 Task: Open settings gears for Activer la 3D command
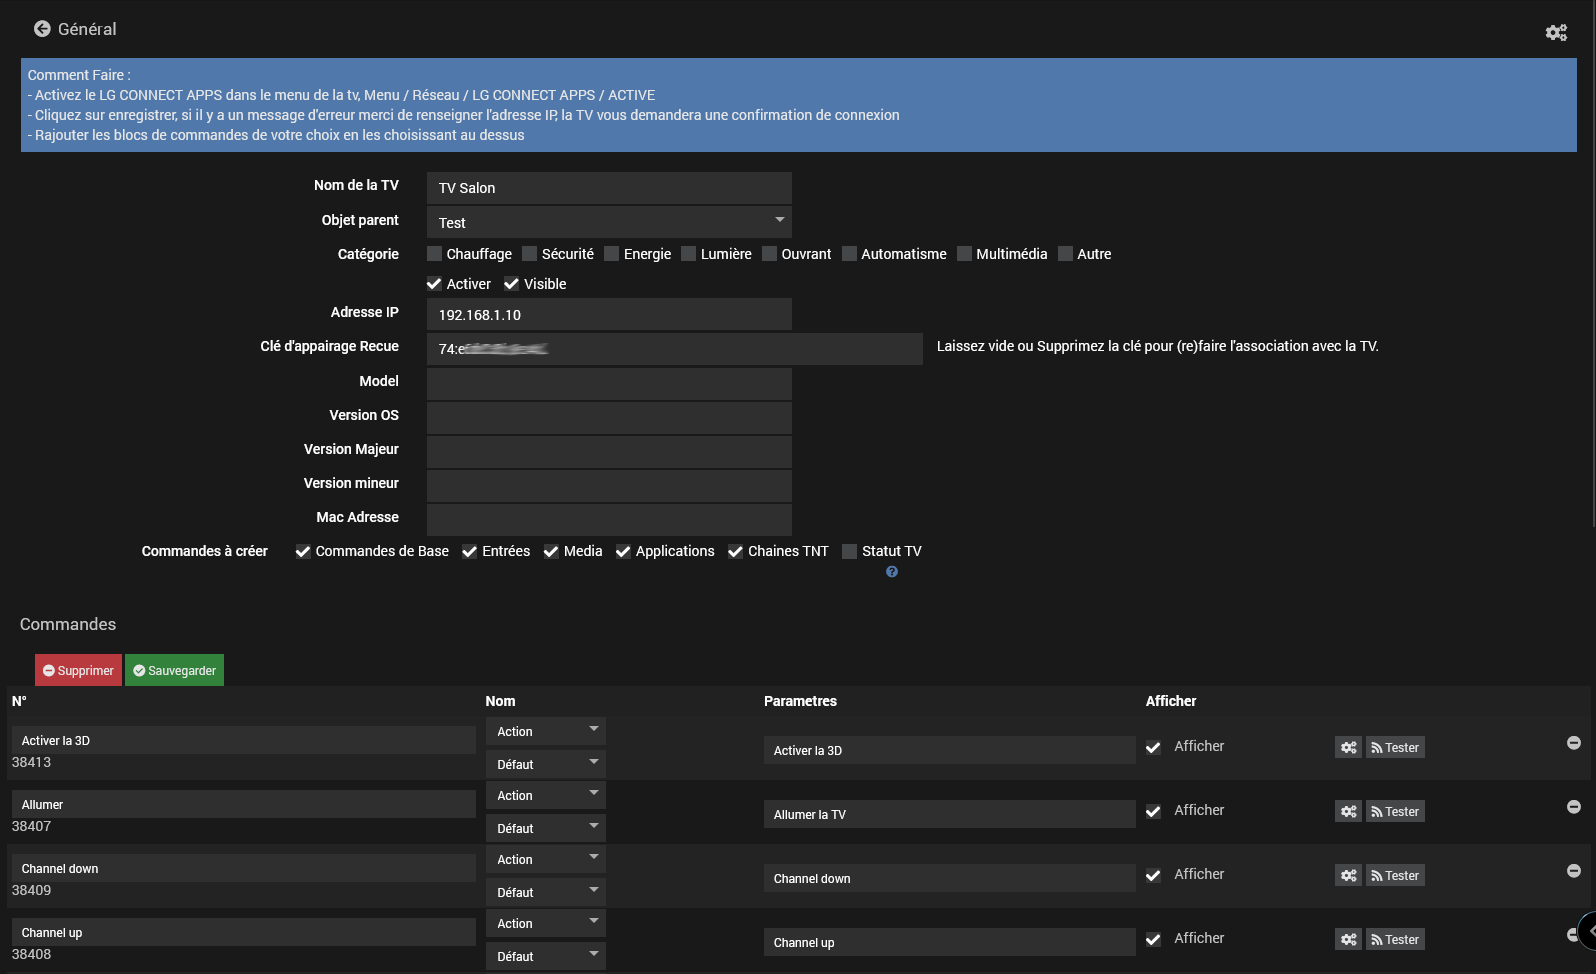click(x=1348, y=748)
